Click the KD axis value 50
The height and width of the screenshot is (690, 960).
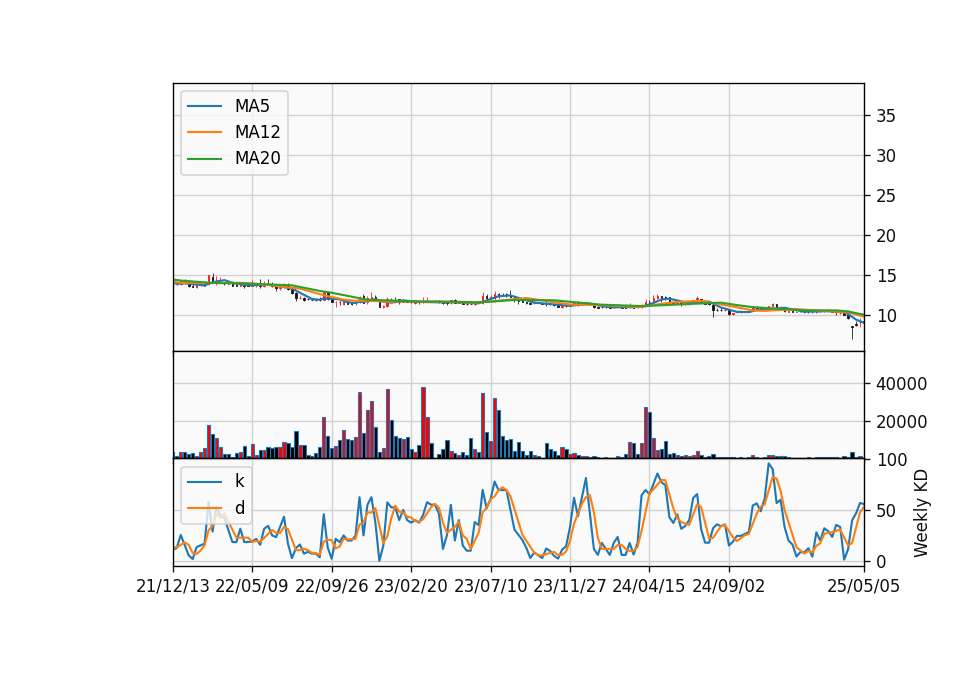coord(885,511)
